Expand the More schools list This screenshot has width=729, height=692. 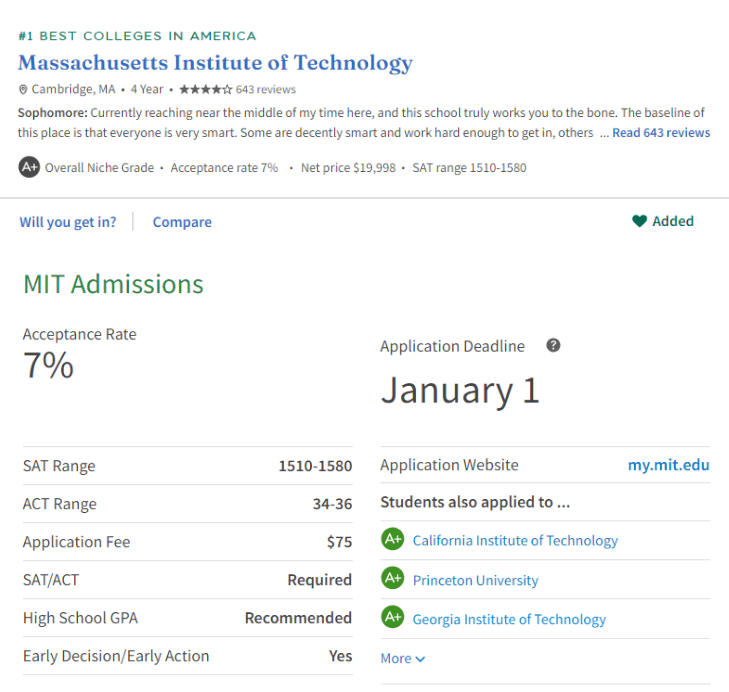tap(403, 659)
